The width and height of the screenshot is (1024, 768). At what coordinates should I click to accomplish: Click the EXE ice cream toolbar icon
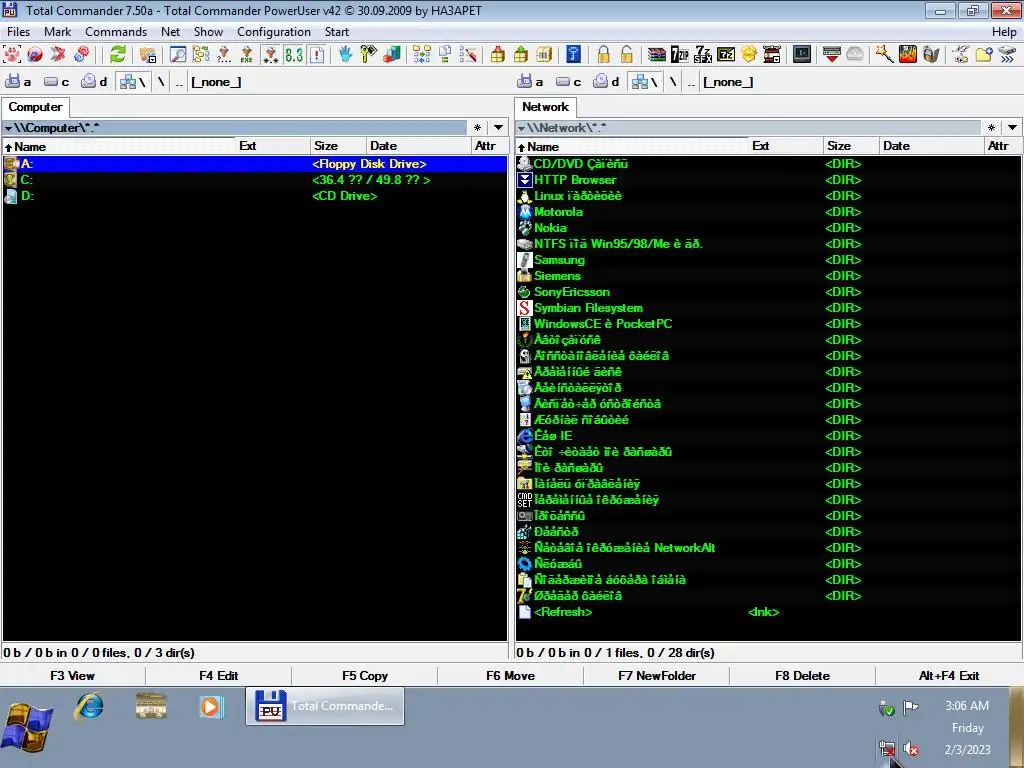pos(247,55)
